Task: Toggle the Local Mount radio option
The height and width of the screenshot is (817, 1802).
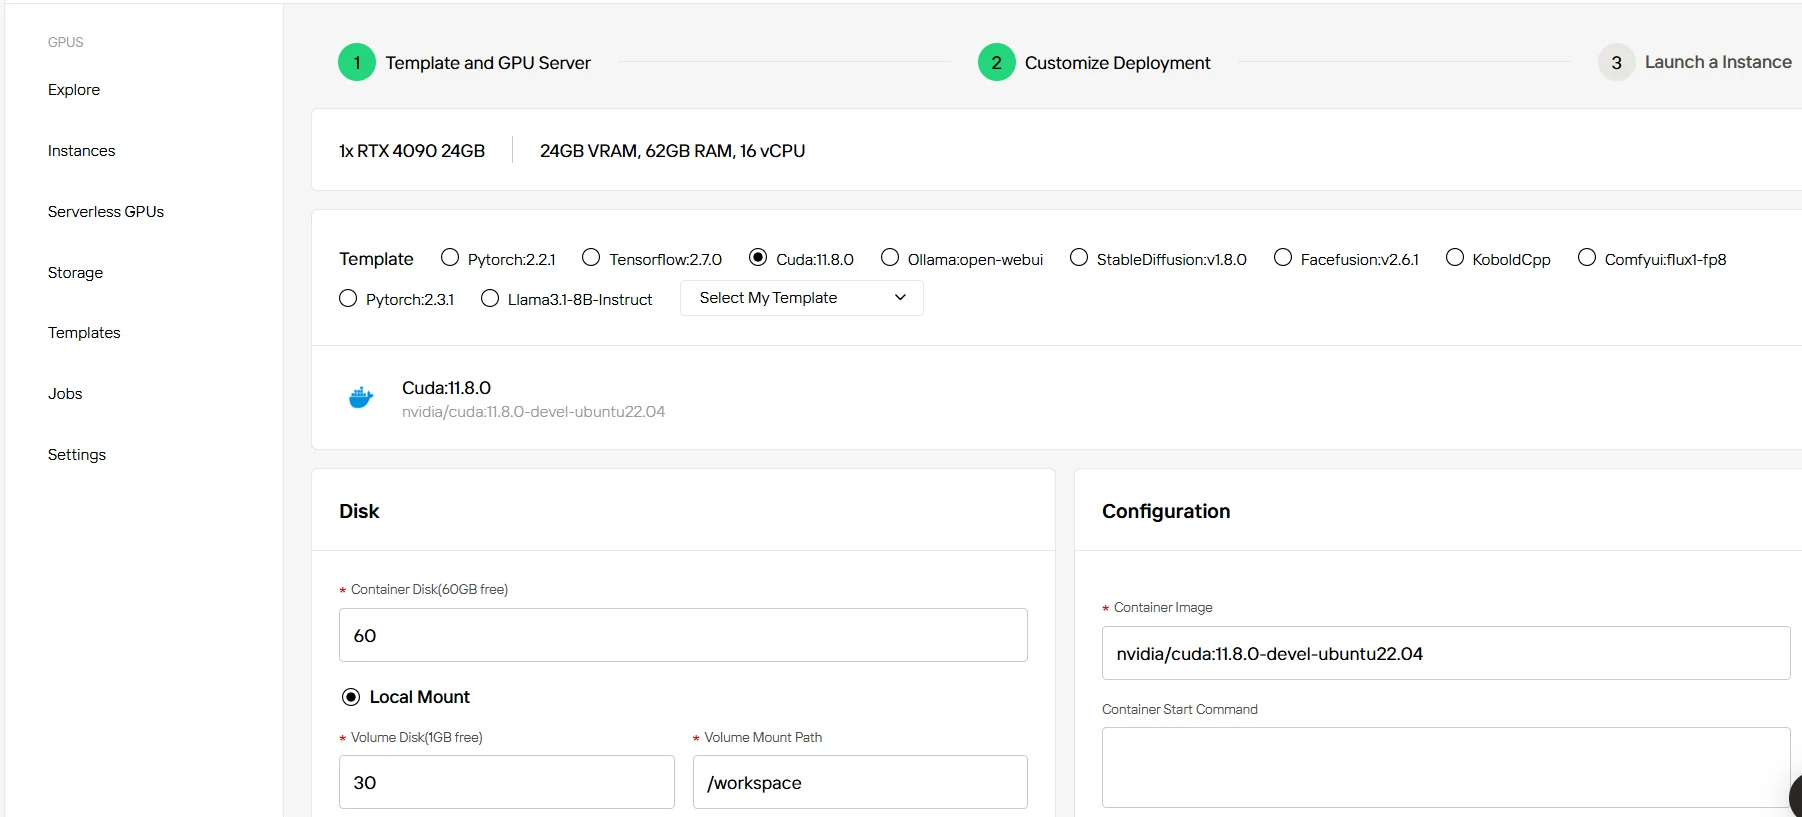Action: (x=351, y=697)
